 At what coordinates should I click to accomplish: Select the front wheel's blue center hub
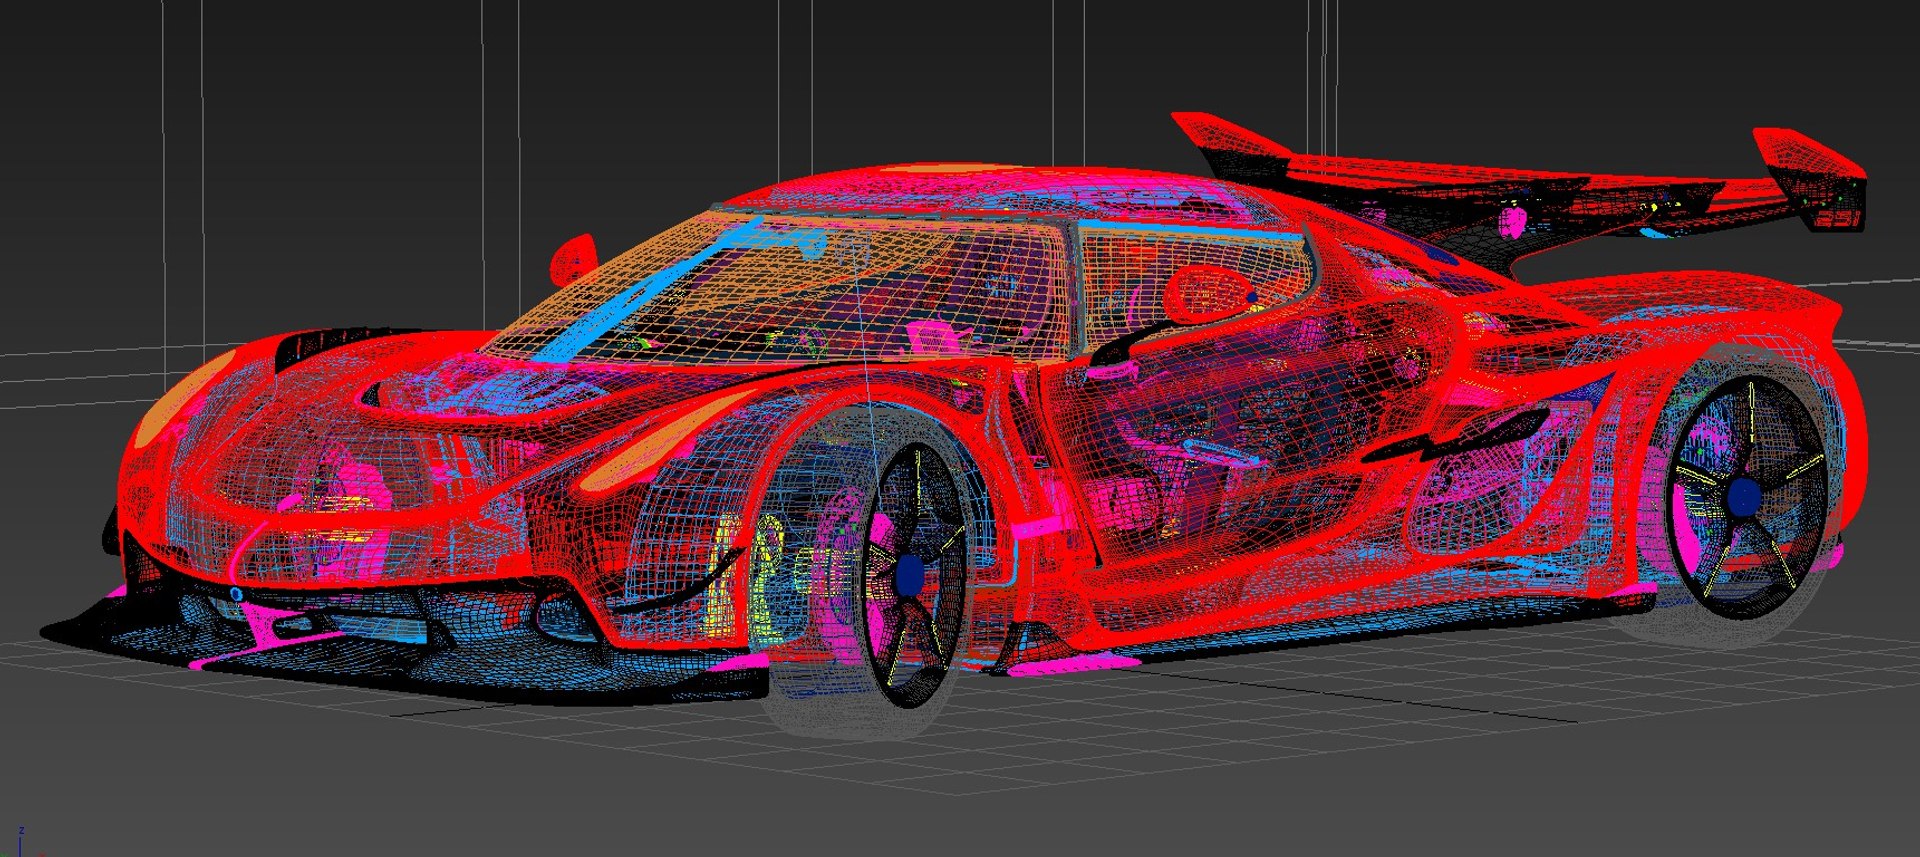coord(910,574)
